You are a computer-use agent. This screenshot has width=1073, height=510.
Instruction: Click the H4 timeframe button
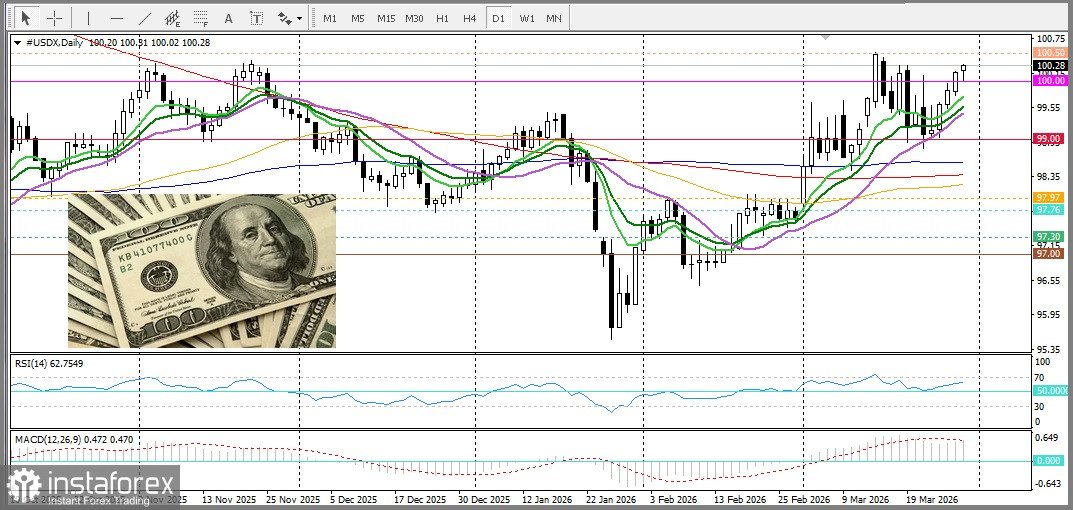[x=470, y=18]
